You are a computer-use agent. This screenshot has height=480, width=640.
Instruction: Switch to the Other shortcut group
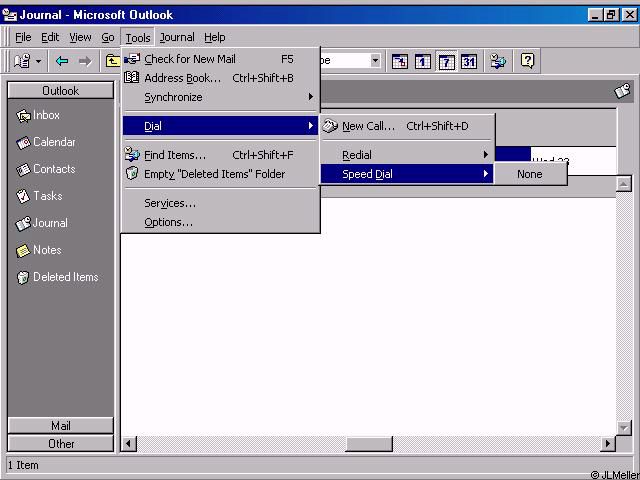60,443
